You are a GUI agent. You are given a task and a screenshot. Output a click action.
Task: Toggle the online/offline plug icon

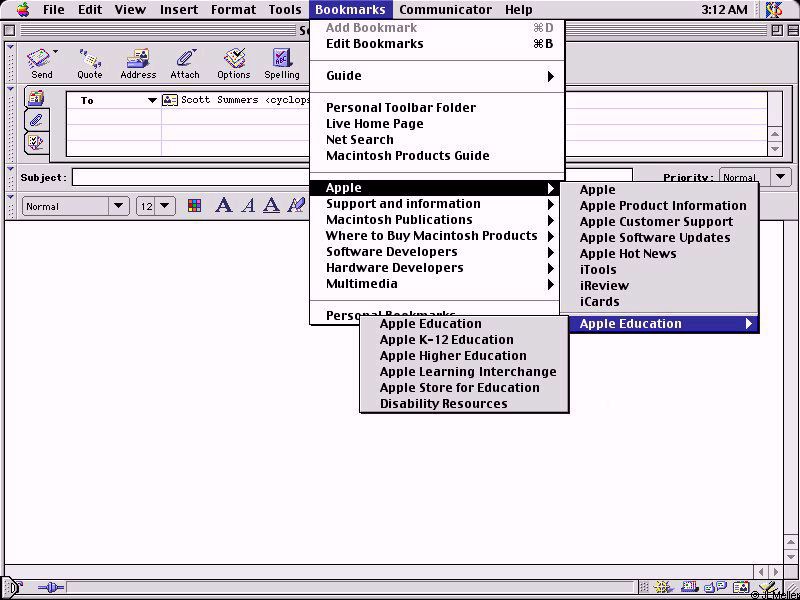coord(51,588)
